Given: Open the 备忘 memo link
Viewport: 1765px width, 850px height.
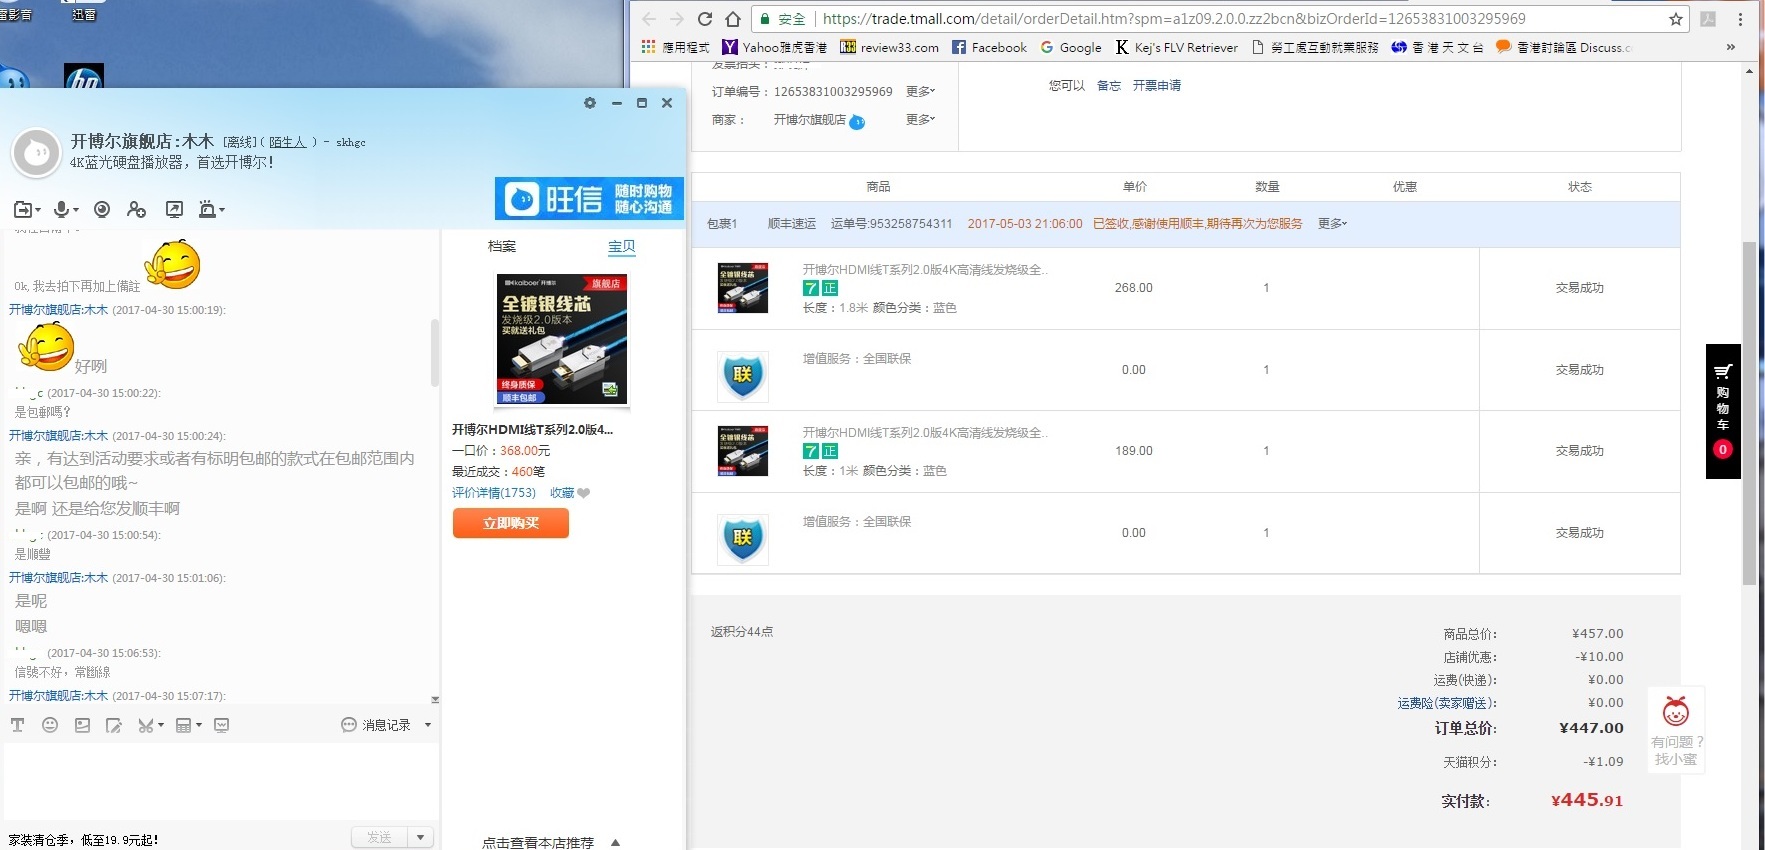Looking at the screenshot, I should [x=1109, y=86].
